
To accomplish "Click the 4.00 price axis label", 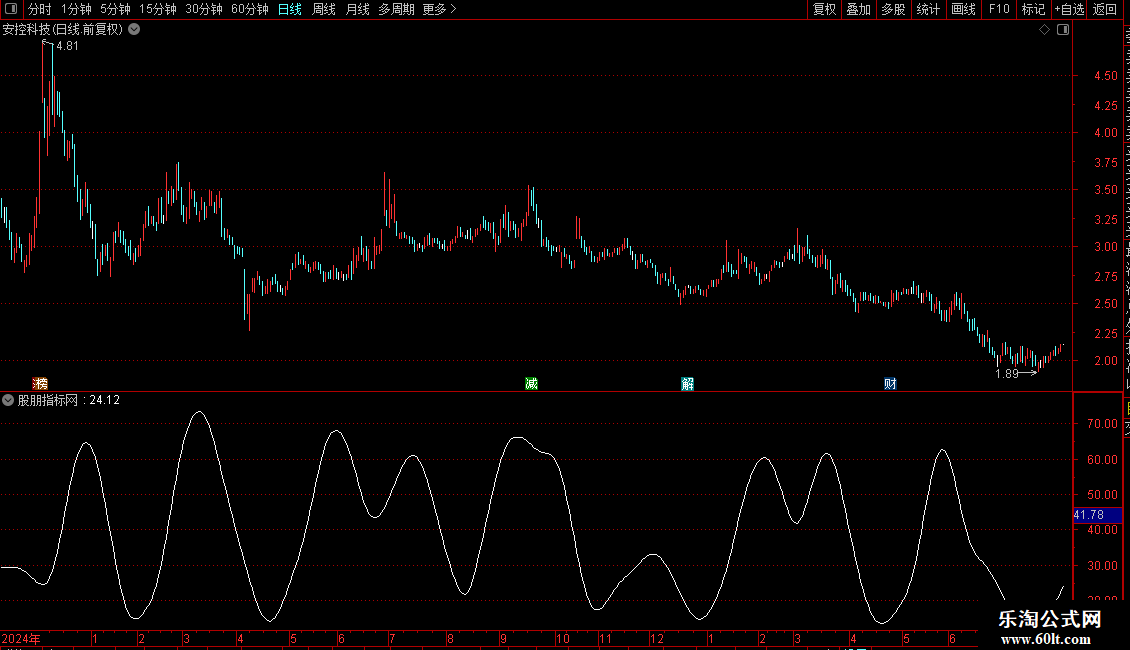I will [1105, 133].
